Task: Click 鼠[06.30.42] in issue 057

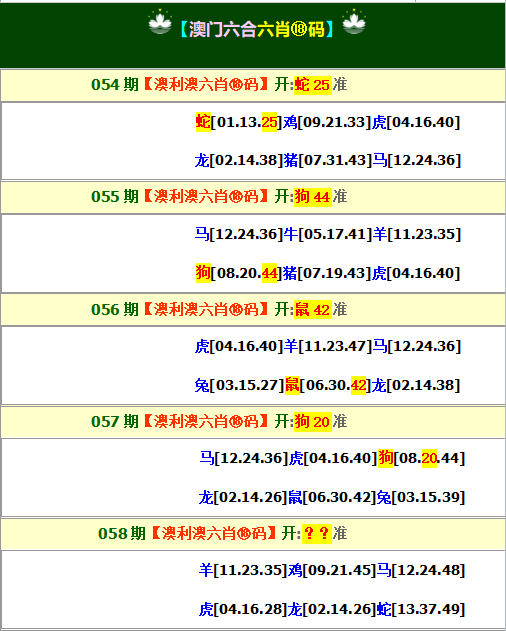Action: (x=332, y=497)
